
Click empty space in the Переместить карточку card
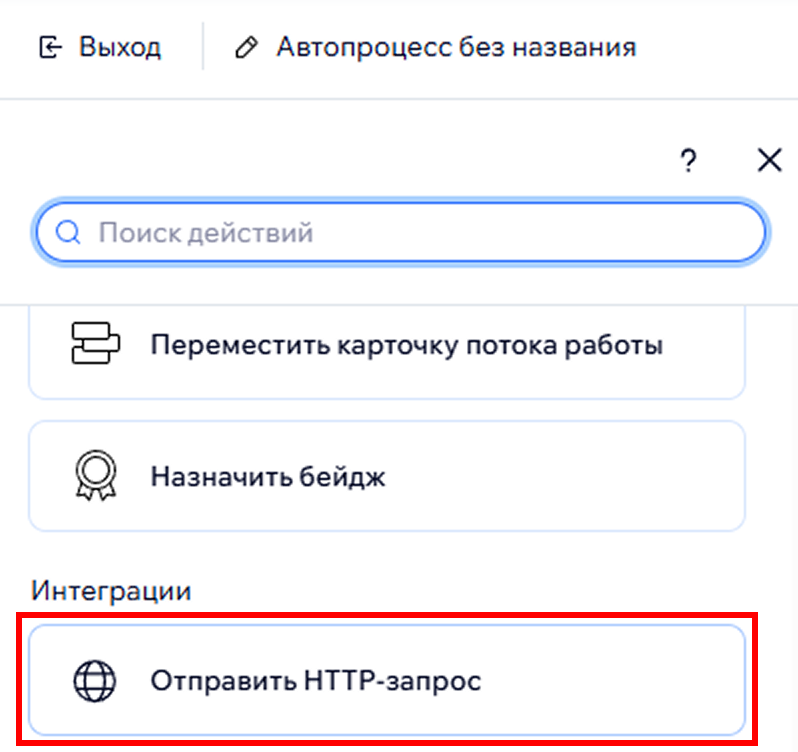pos(705,346)
